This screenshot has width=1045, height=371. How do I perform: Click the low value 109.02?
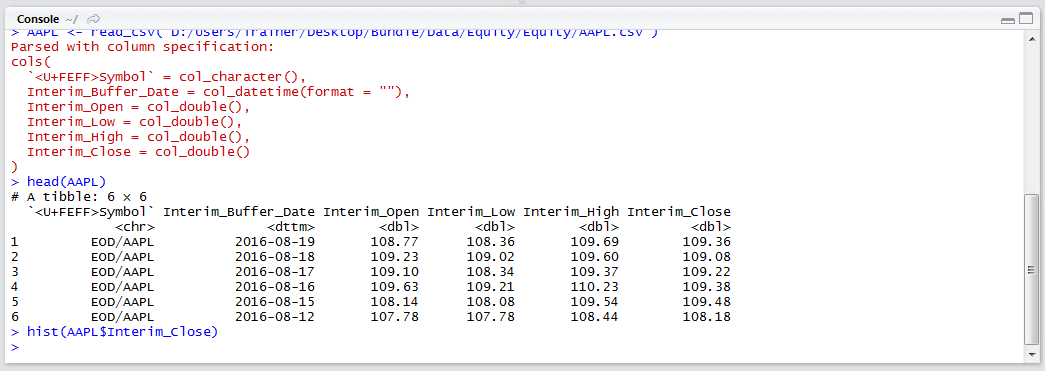[491, 256]
